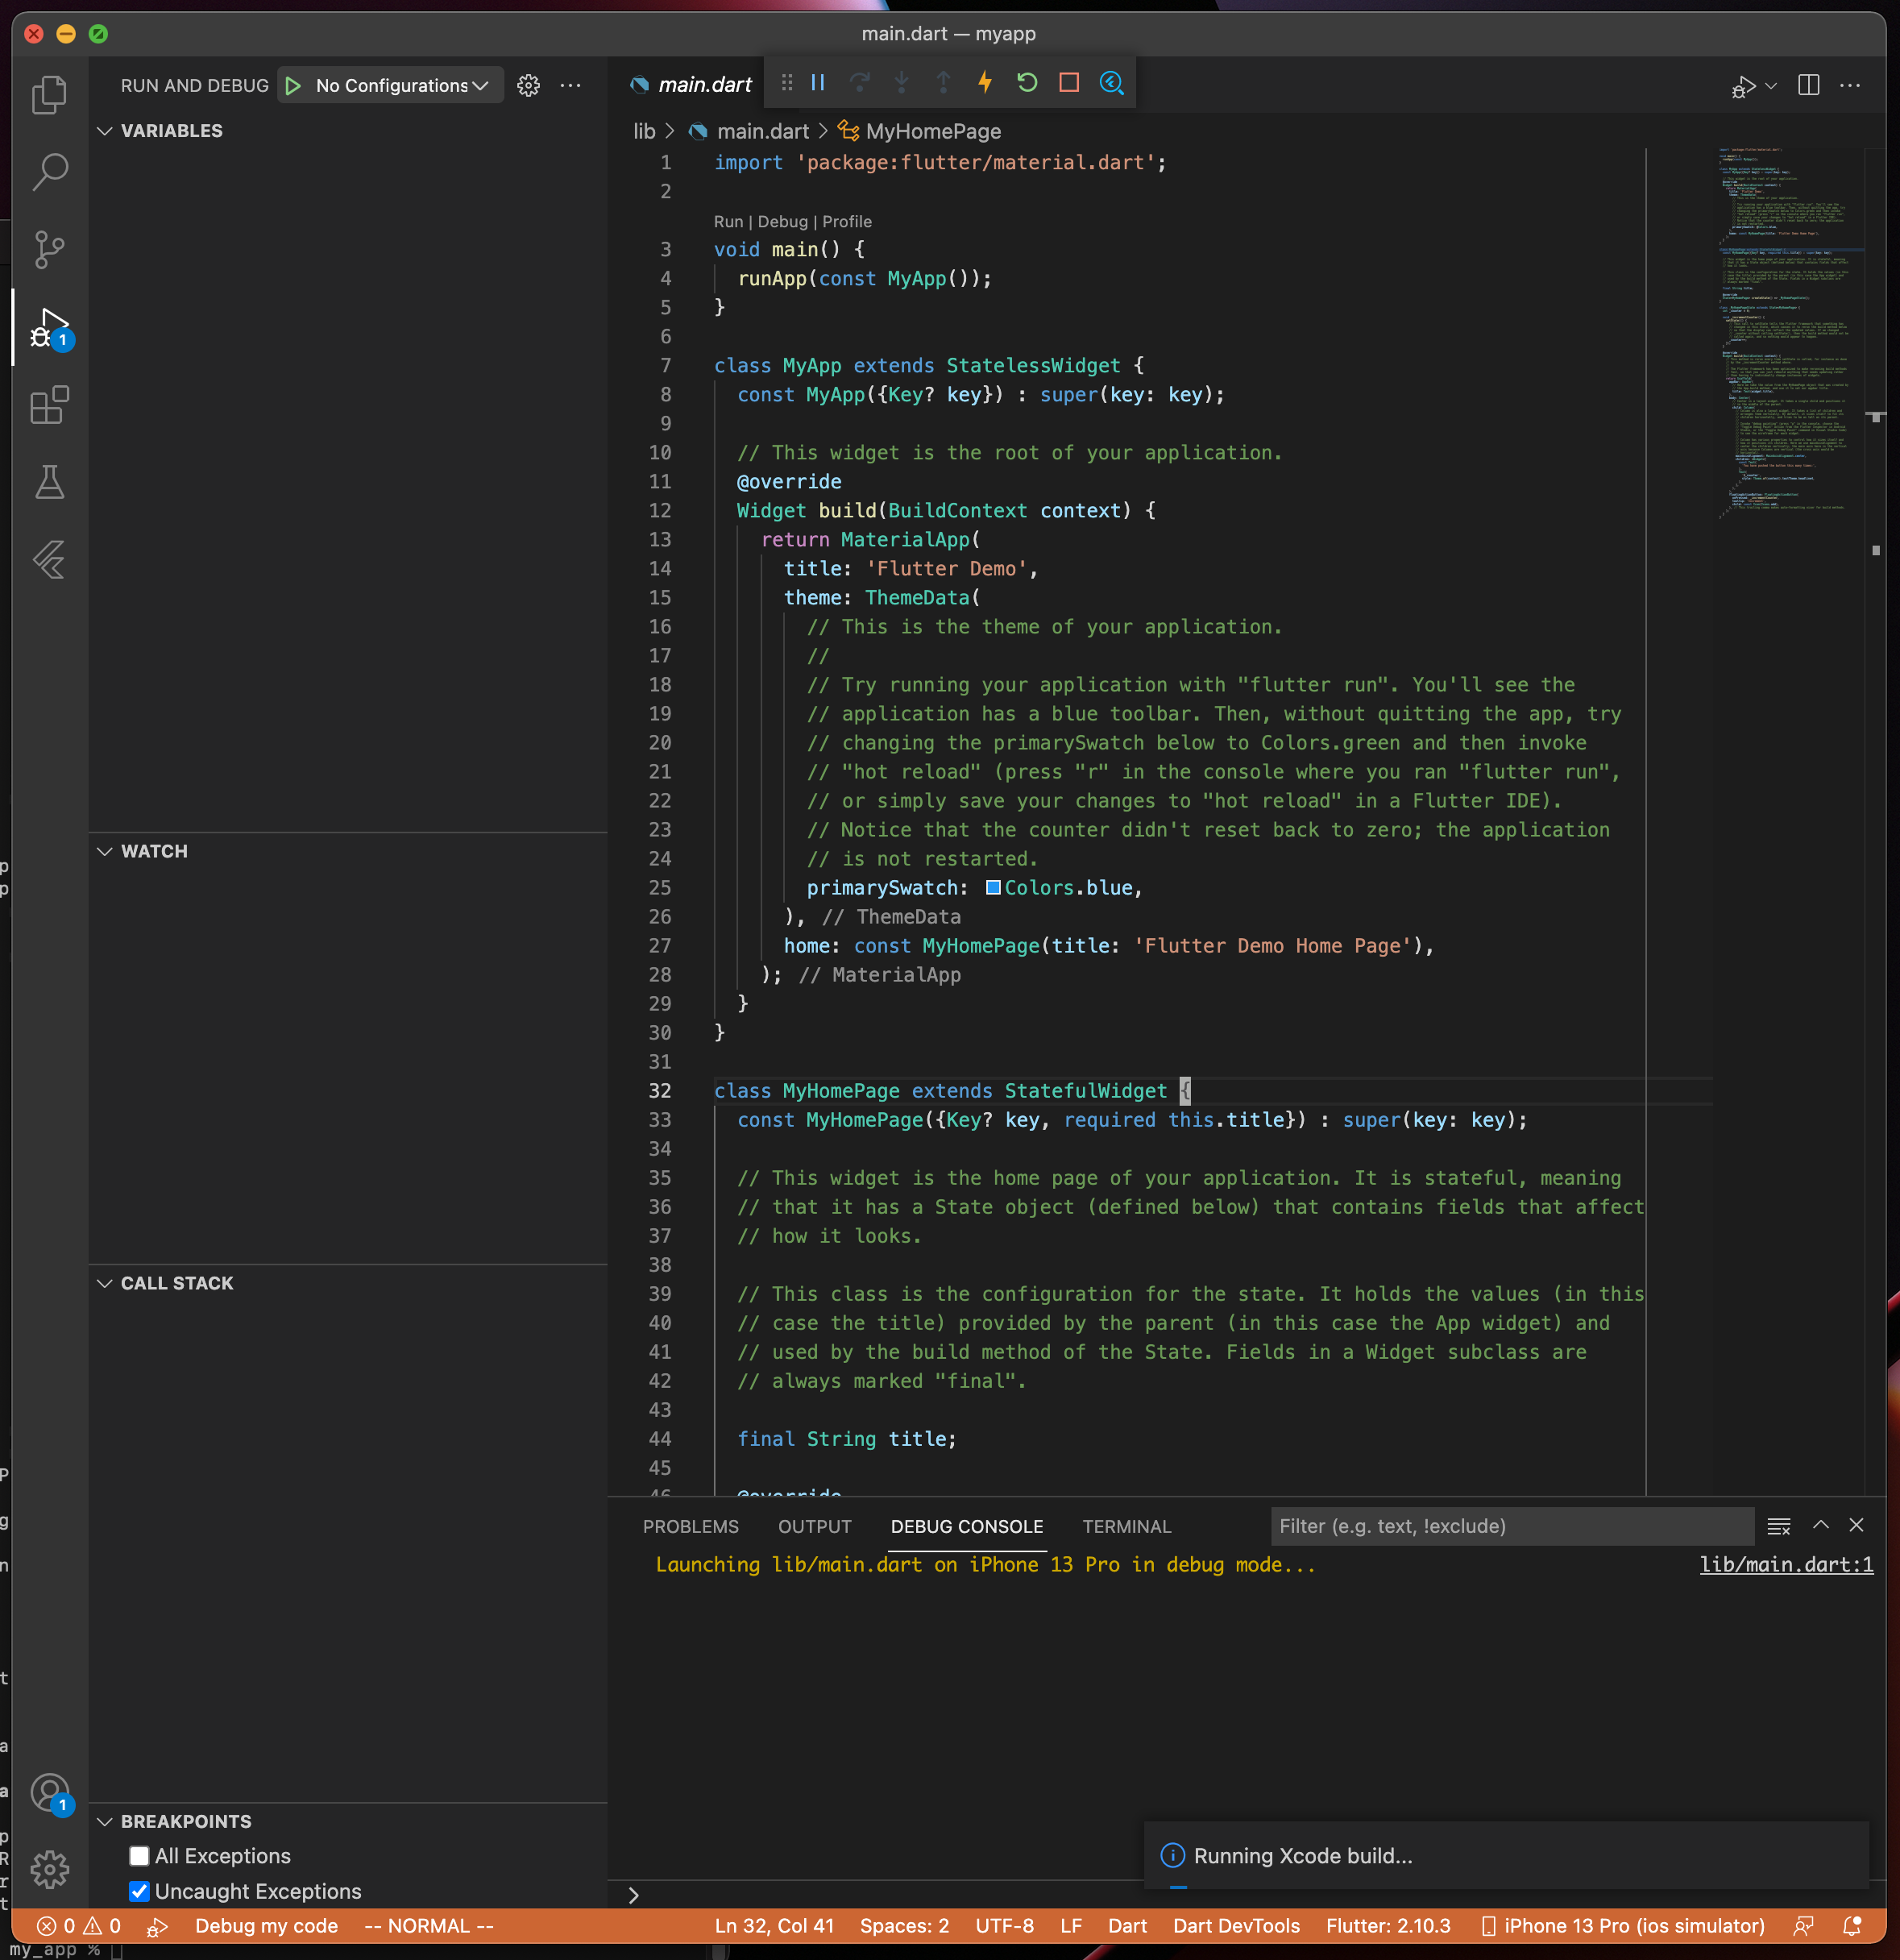Viewport: 1900px width, 1960px height.
Task: Open the launch.json gear icon
Action: pyautogui.click(x=528, y=86)
